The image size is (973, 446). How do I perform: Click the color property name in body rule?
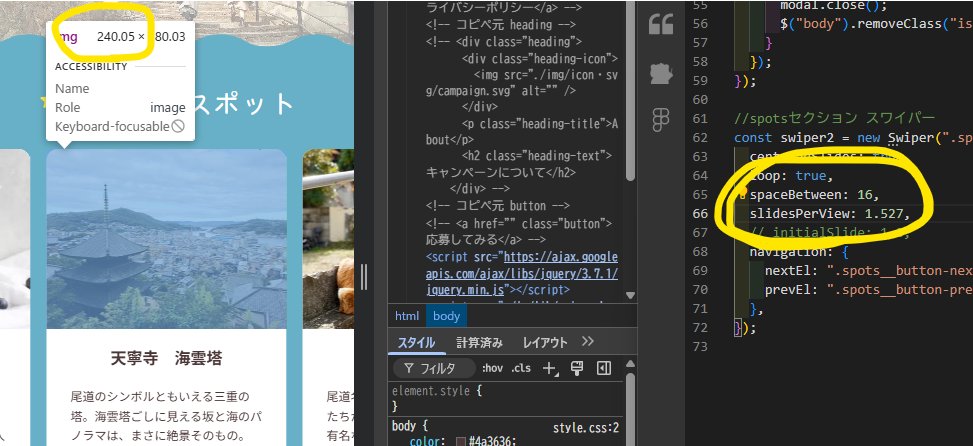click(426, 442)
